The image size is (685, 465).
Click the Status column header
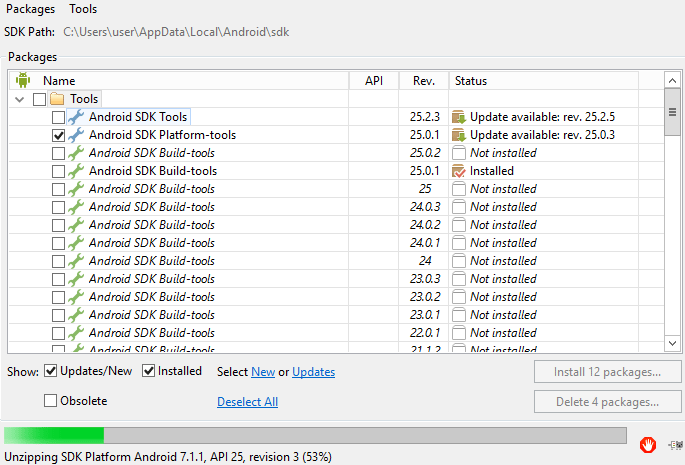(x=543, y=81)
